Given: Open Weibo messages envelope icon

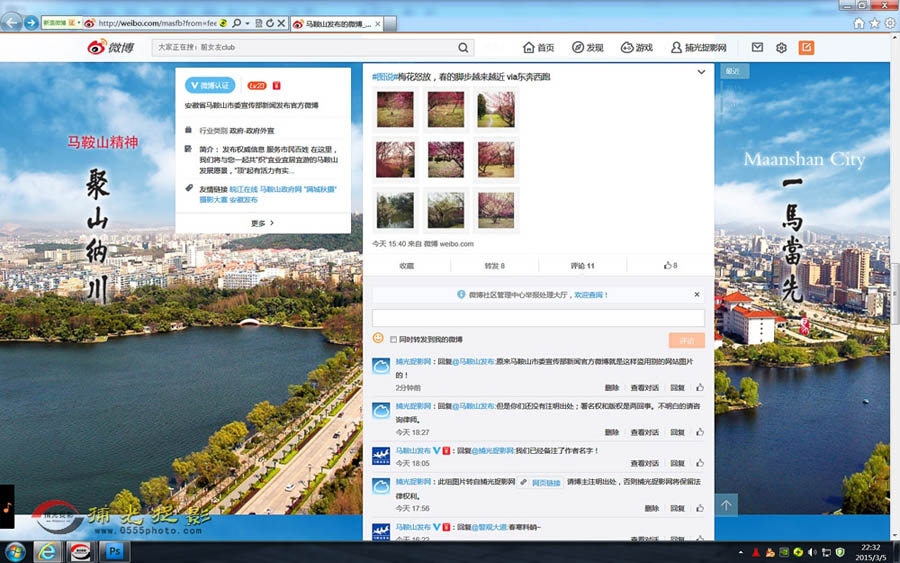Looking at the screenshot, I should coord(757,48).
